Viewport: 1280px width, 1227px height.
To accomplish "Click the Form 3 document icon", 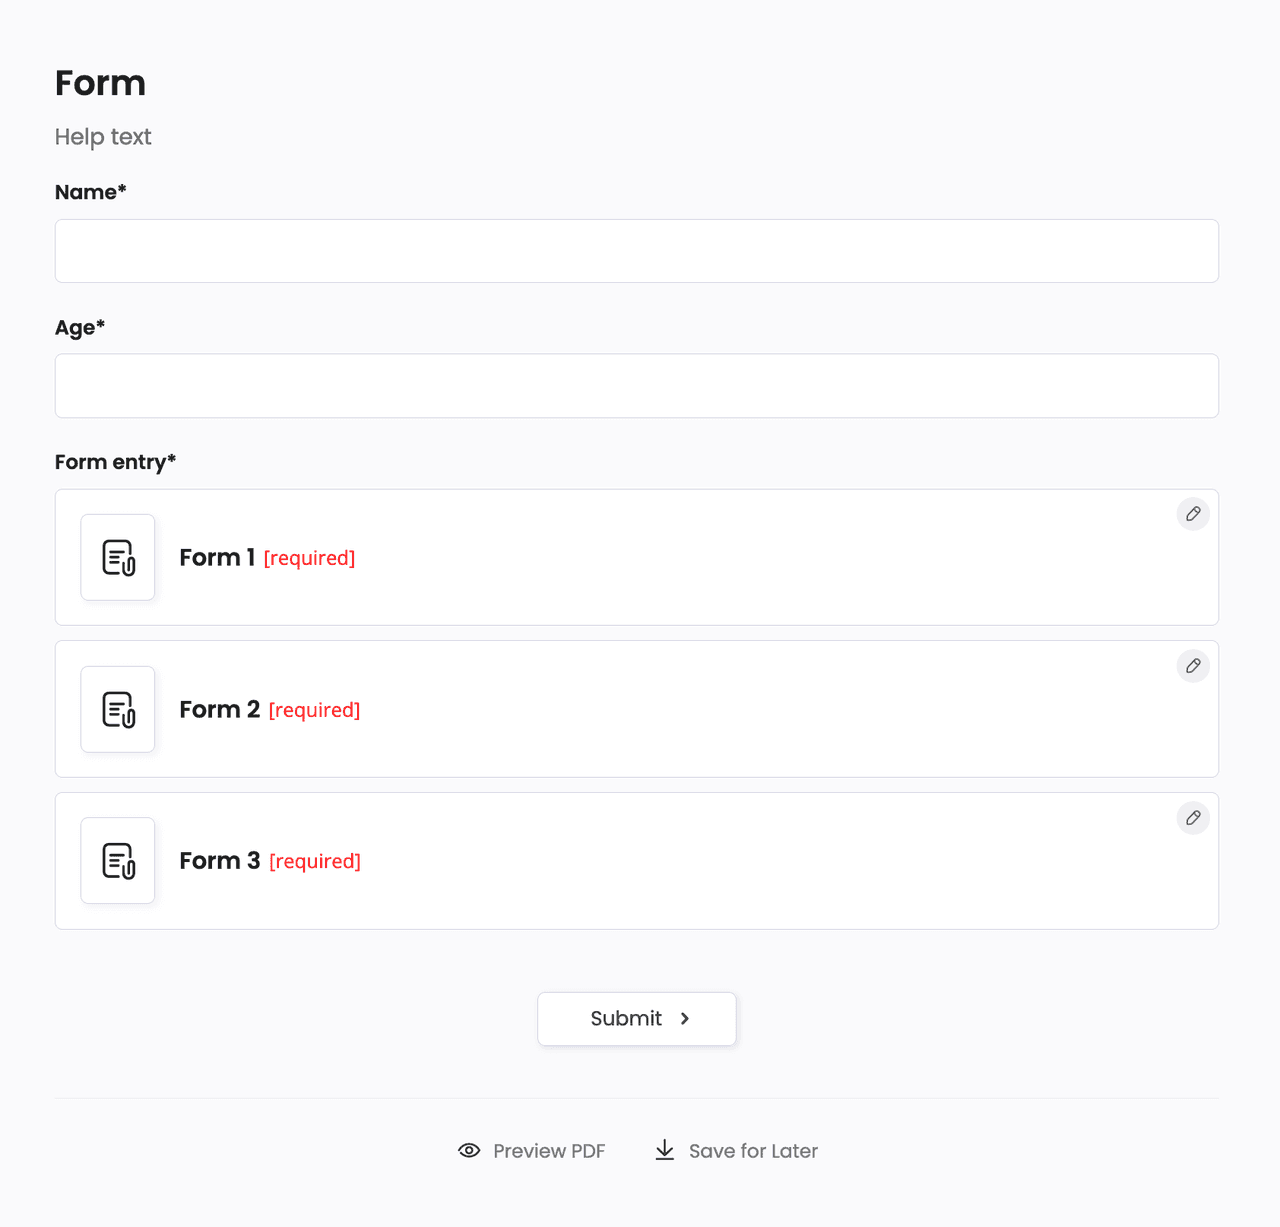I will pos(118,860).
